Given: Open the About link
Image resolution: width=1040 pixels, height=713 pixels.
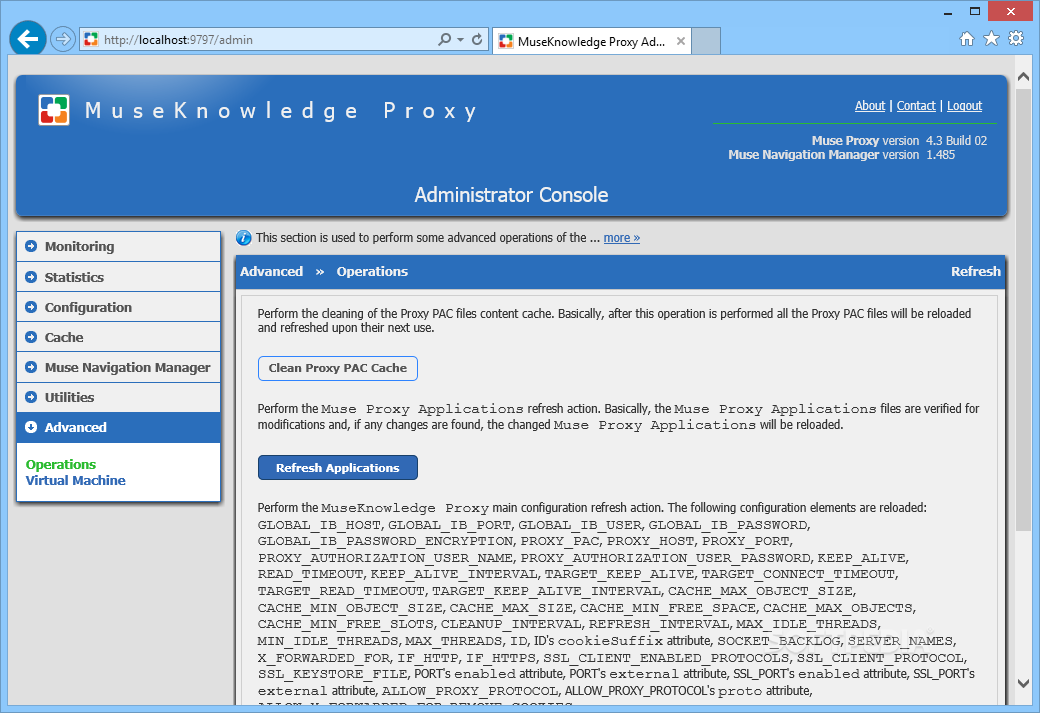Looking at the screenshot, I should [870, 105].
